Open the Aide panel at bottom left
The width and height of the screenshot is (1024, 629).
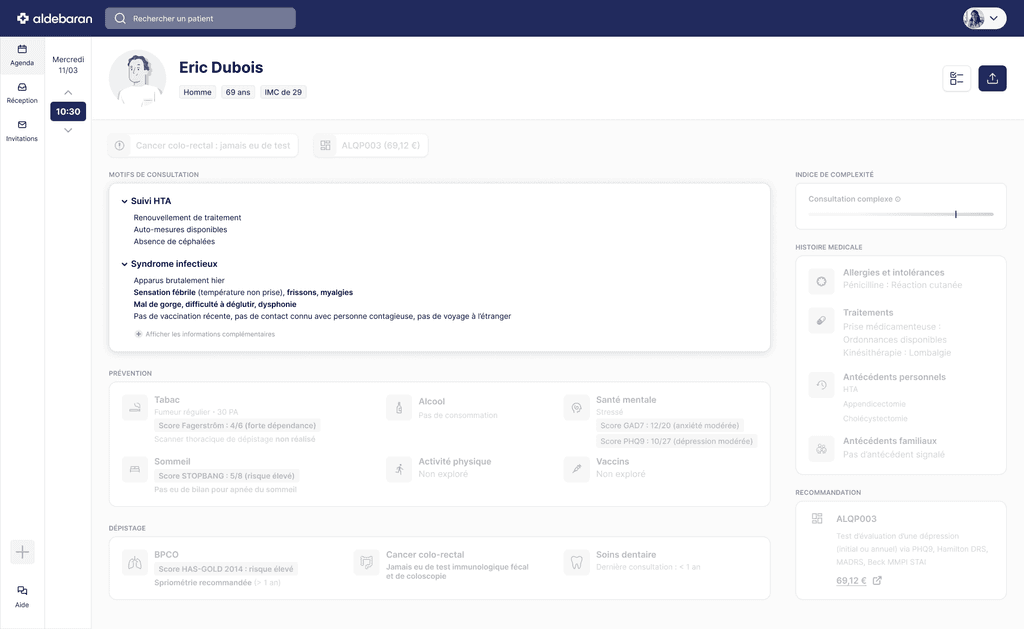[21, 596]
